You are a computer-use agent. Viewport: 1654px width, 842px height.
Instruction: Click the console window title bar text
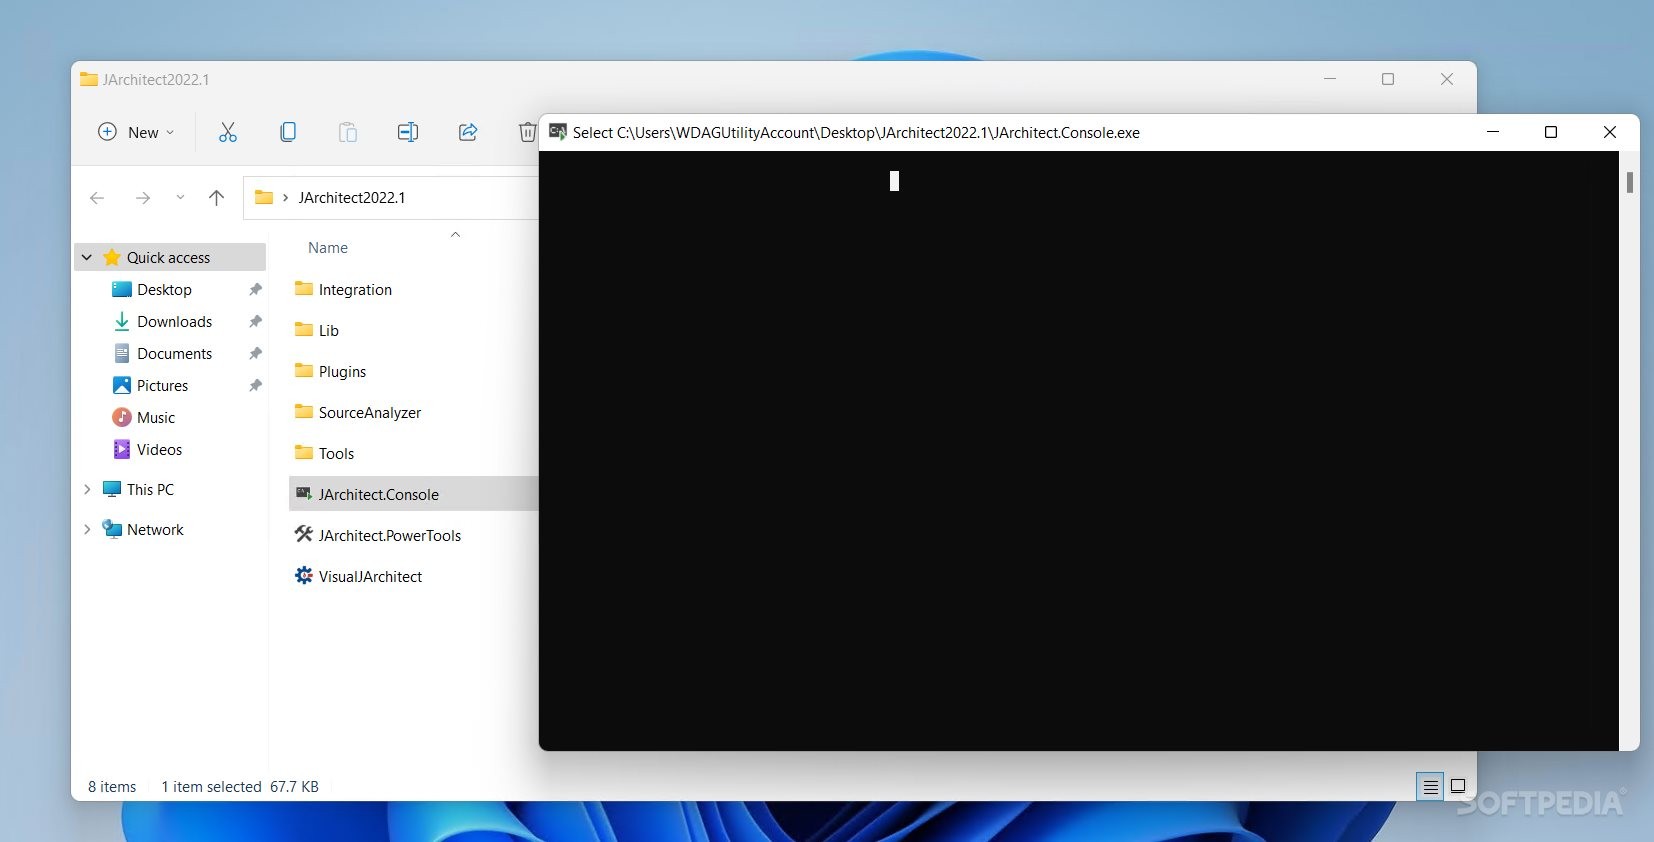coord(856,132)
